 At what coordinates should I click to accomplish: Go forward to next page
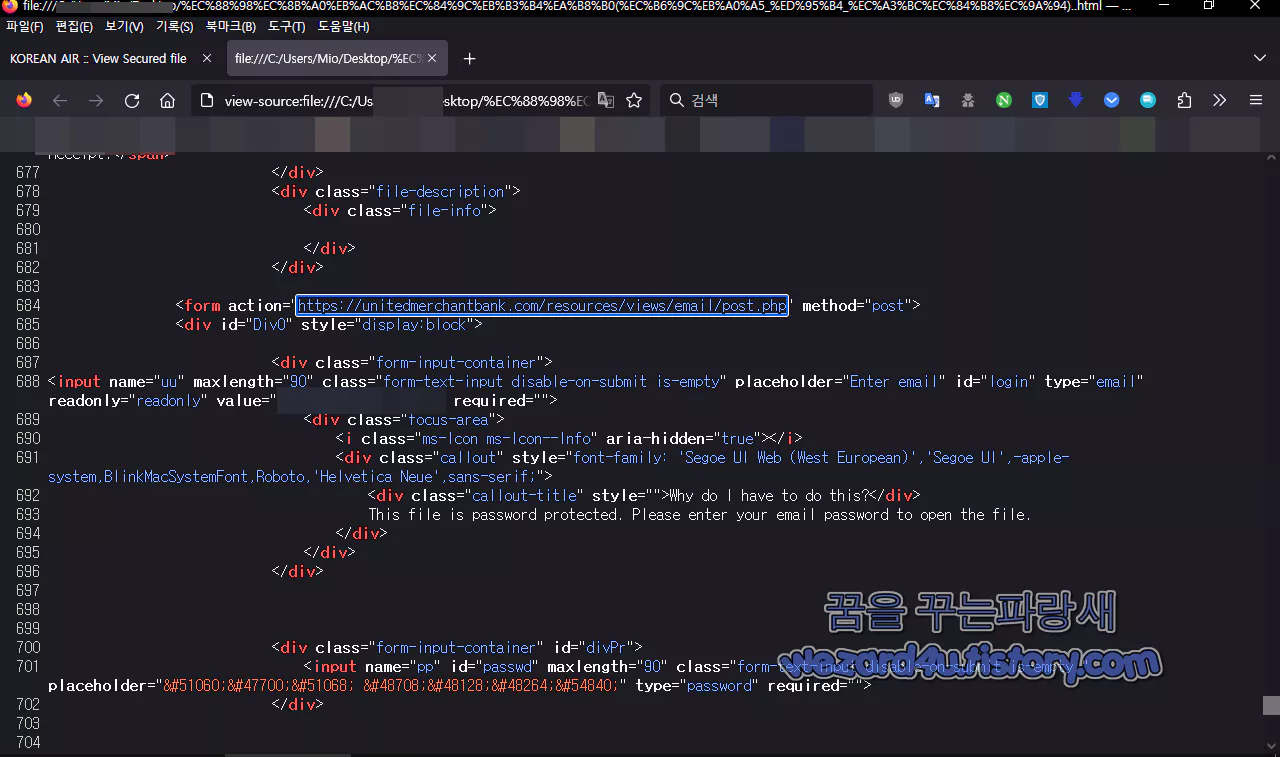coord(96,100)
